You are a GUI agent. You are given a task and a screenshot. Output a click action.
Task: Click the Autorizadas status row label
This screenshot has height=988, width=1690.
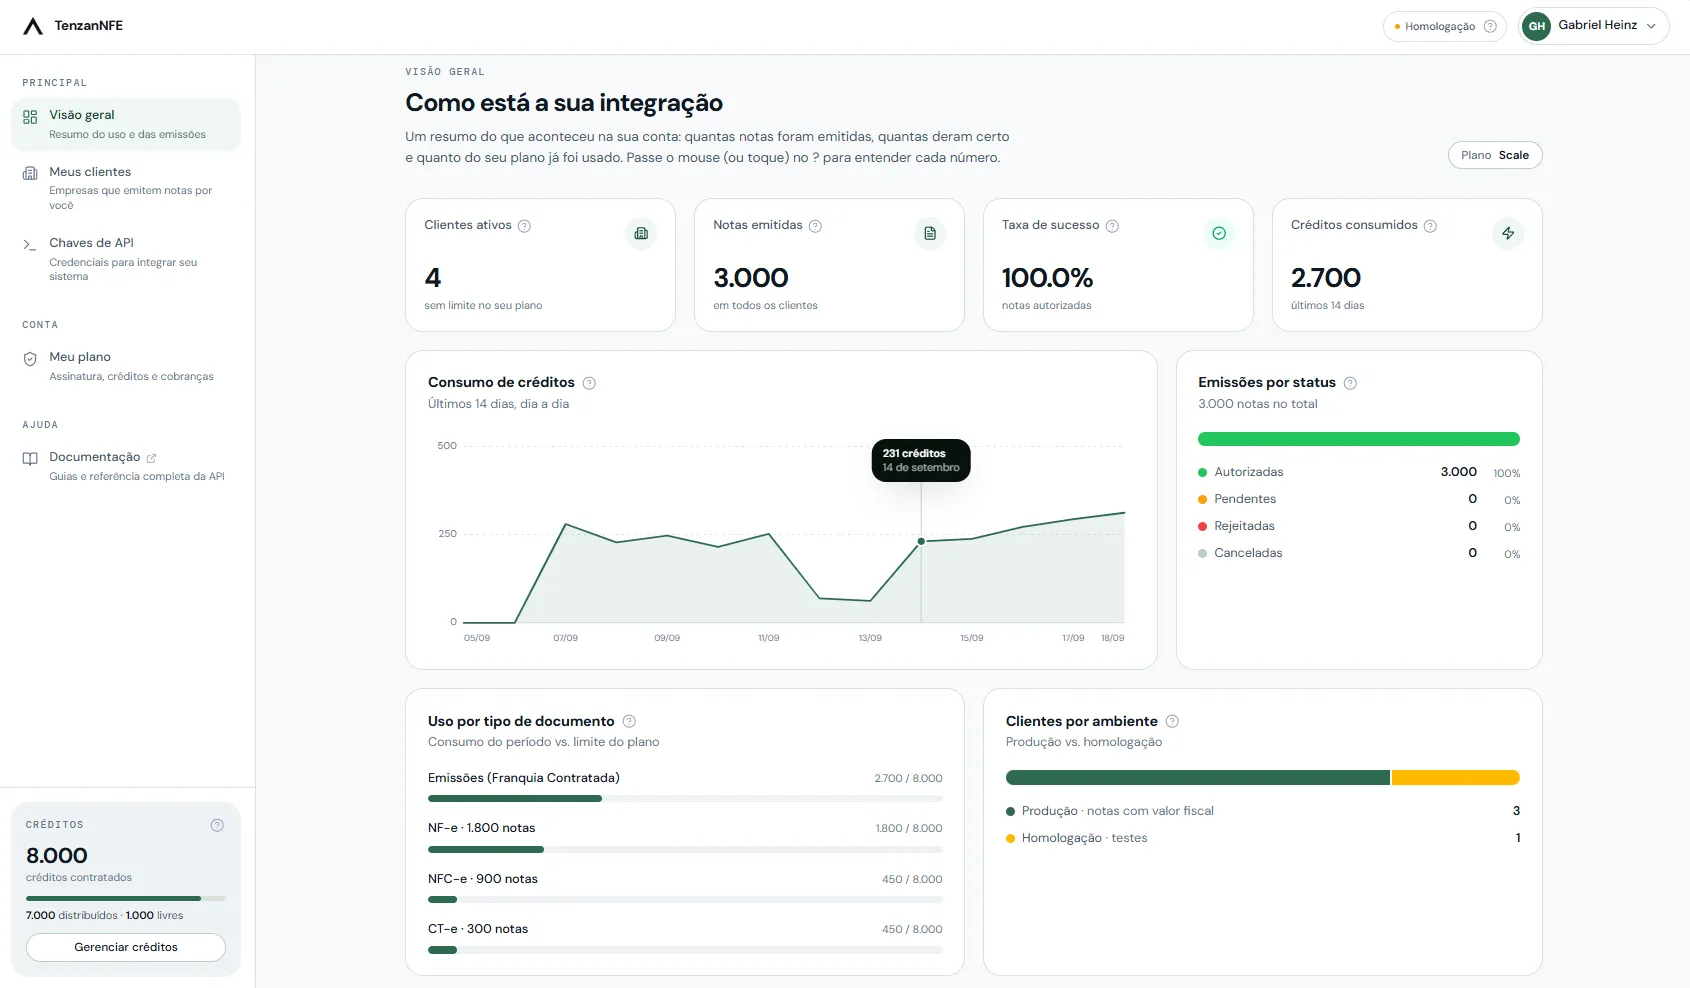click(1249, 472)
